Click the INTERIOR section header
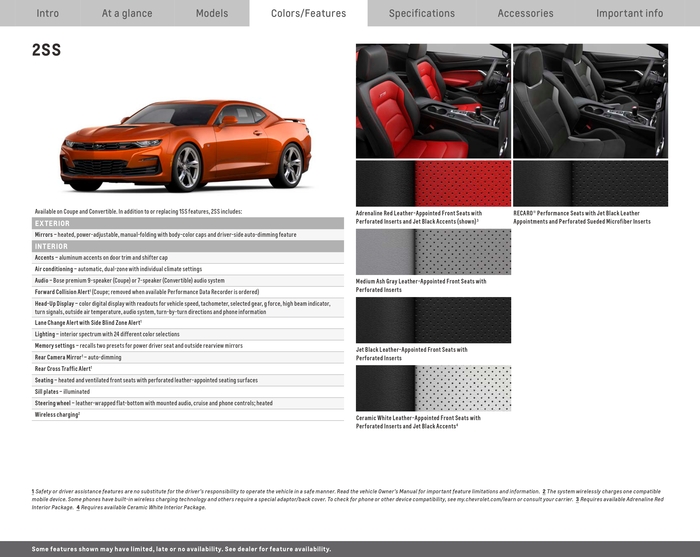Viewport: 700px width, 557px height. [187, 246]
